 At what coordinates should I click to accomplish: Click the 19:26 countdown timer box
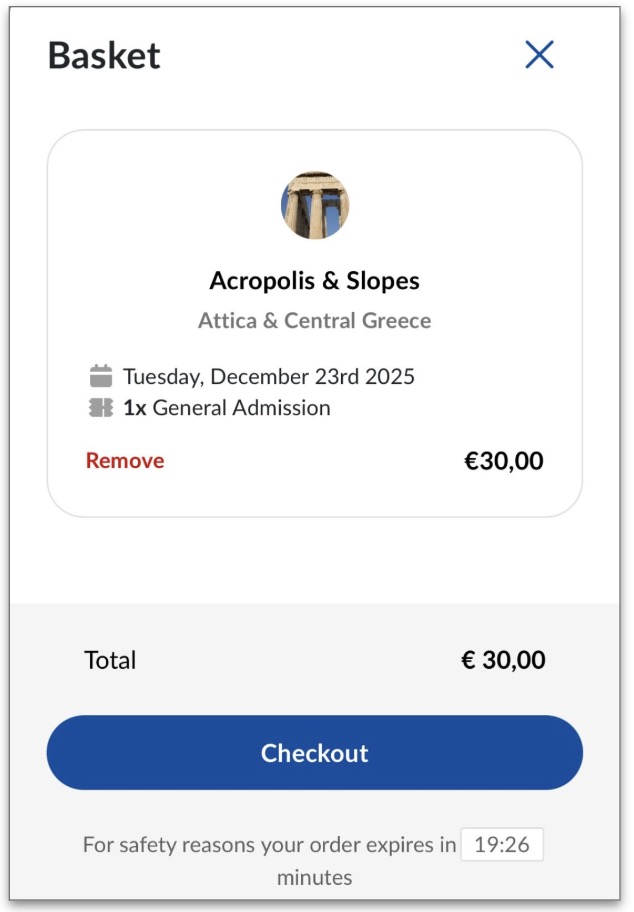(502, 845)
